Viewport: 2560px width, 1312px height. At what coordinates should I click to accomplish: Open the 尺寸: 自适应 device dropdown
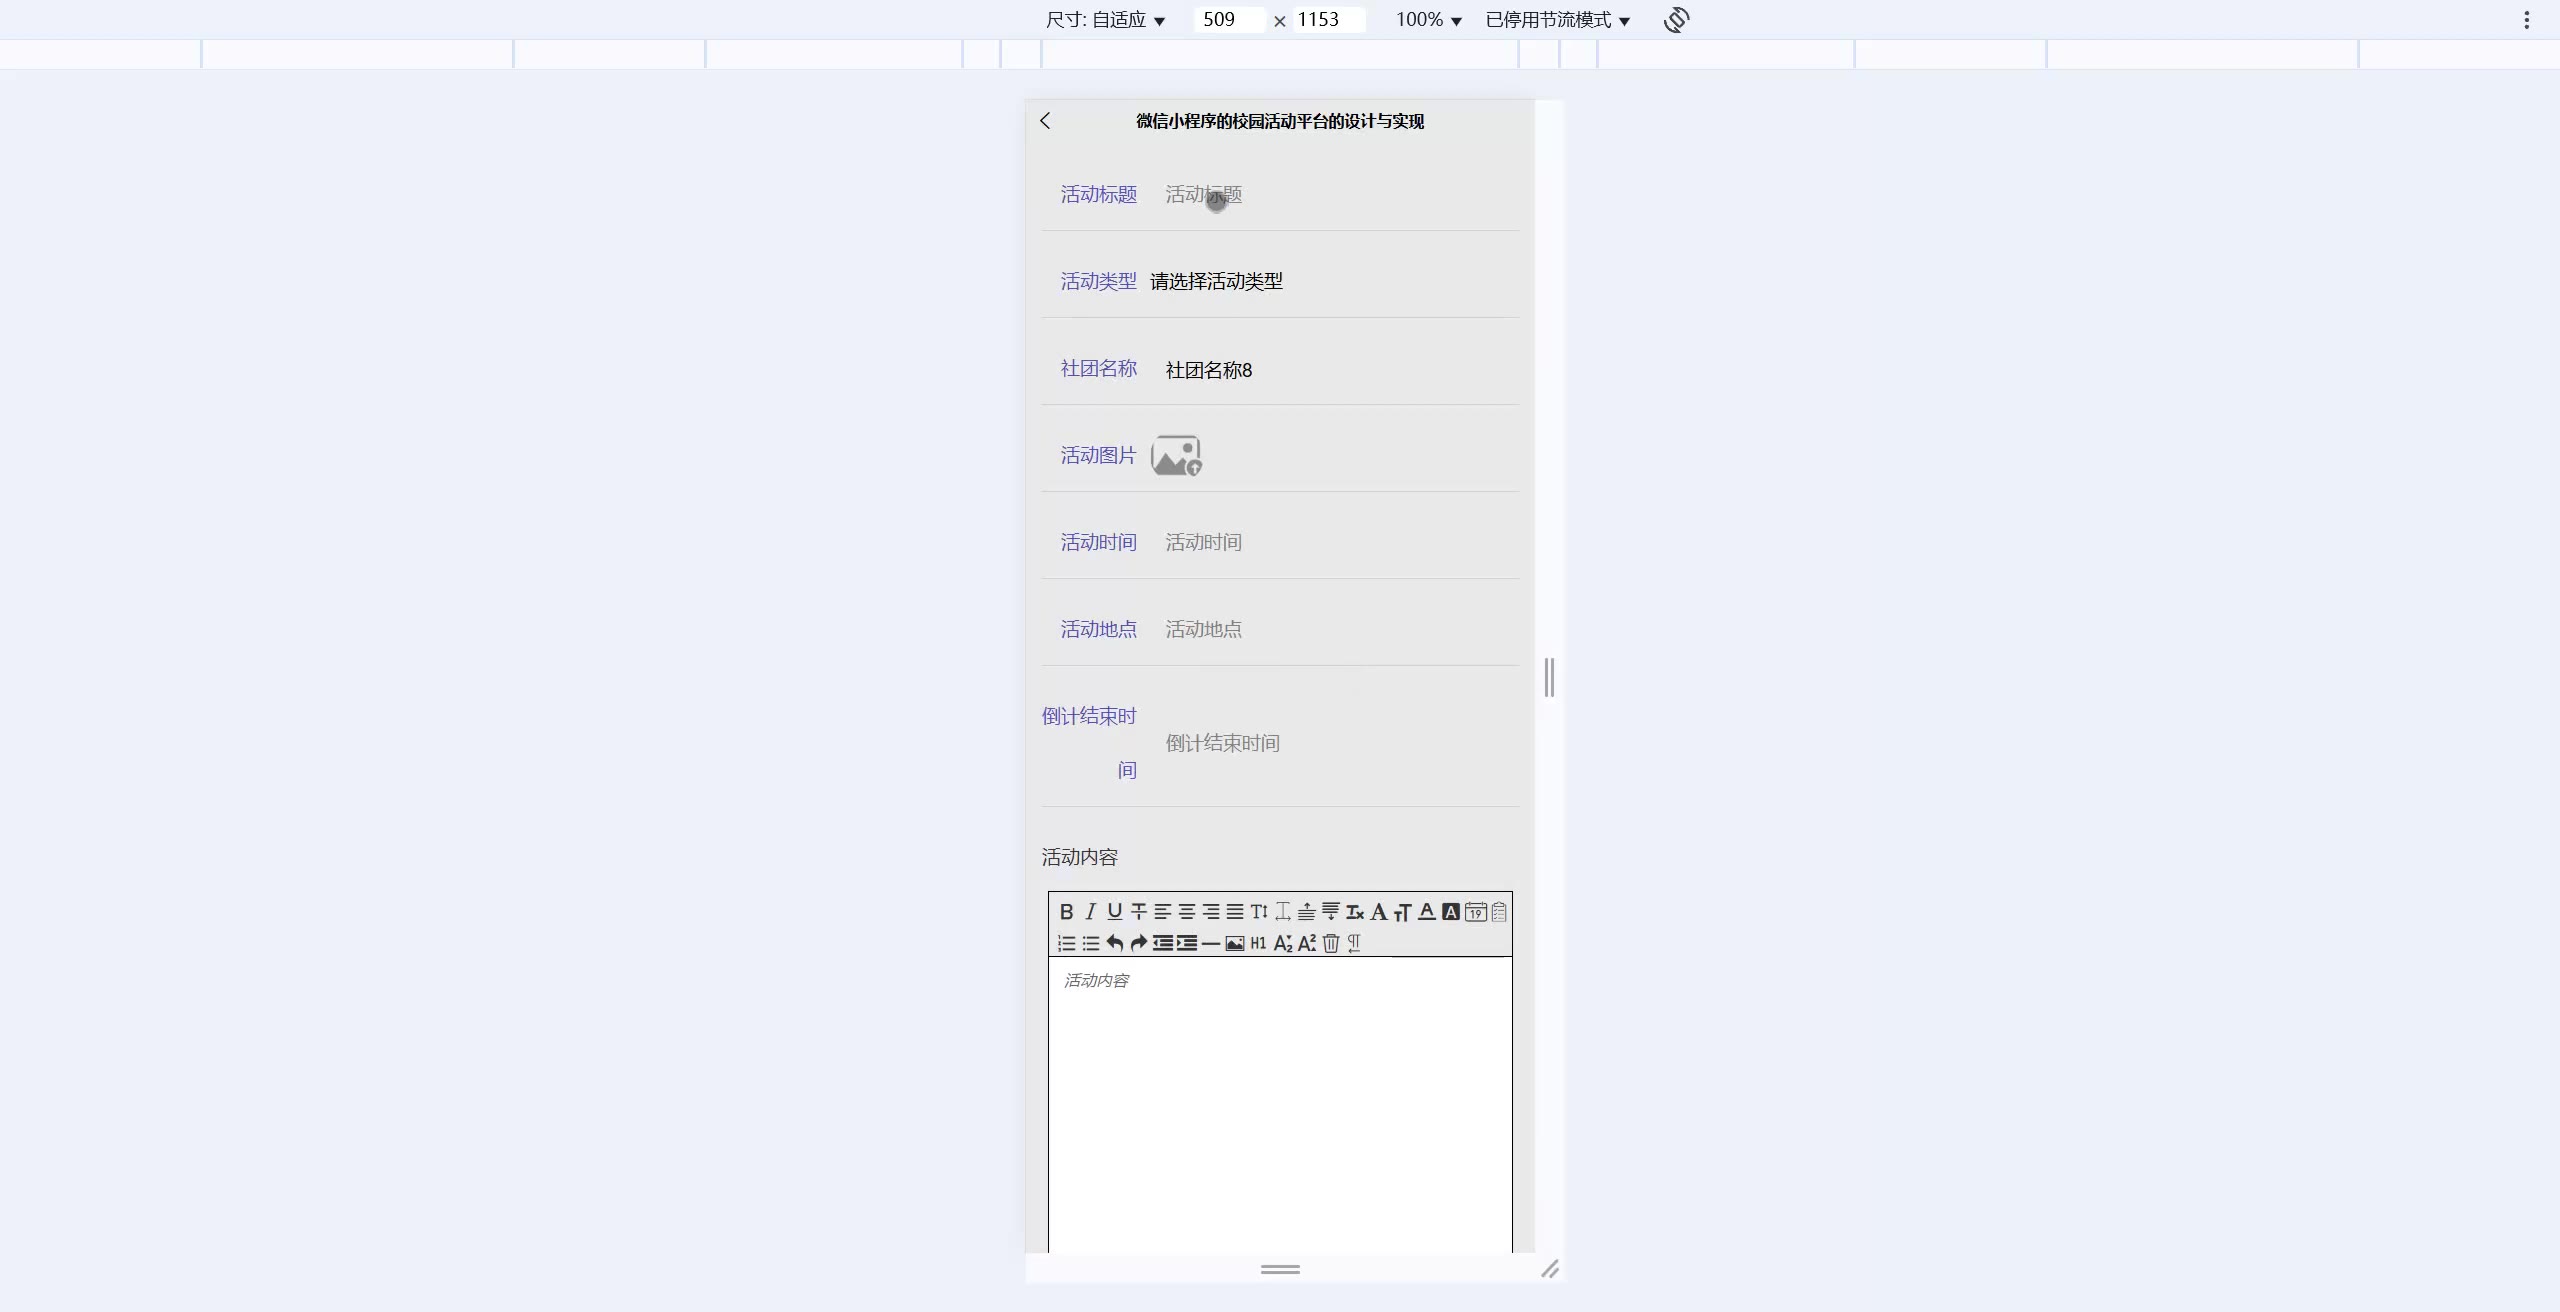[x=1105, y=20]
